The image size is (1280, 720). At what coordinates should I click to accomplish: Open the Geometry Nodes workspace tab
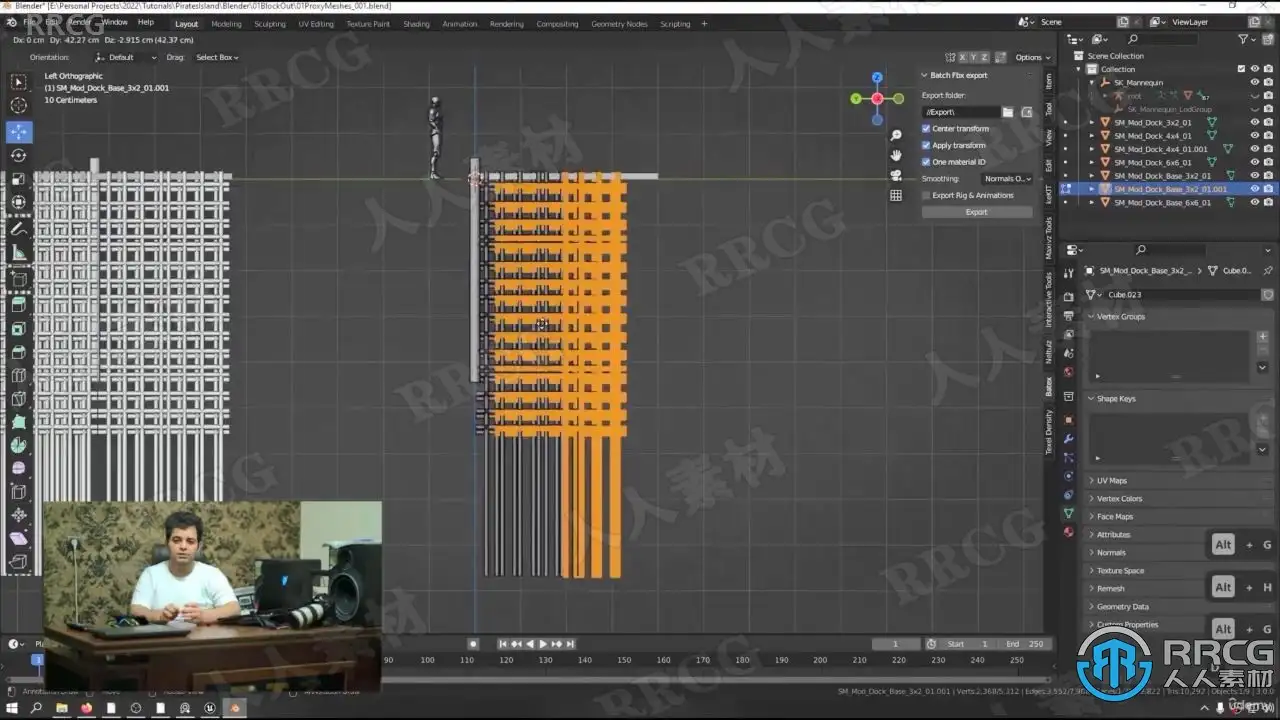point(619,24)
